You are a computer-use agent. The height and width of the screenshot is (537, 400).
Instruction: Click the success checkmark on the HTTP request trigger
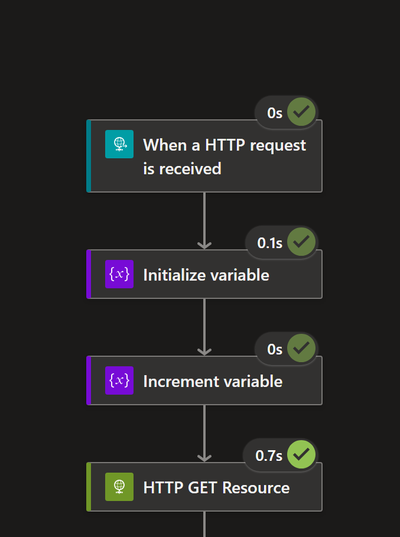pyautogui.click(x=301, y=112)
